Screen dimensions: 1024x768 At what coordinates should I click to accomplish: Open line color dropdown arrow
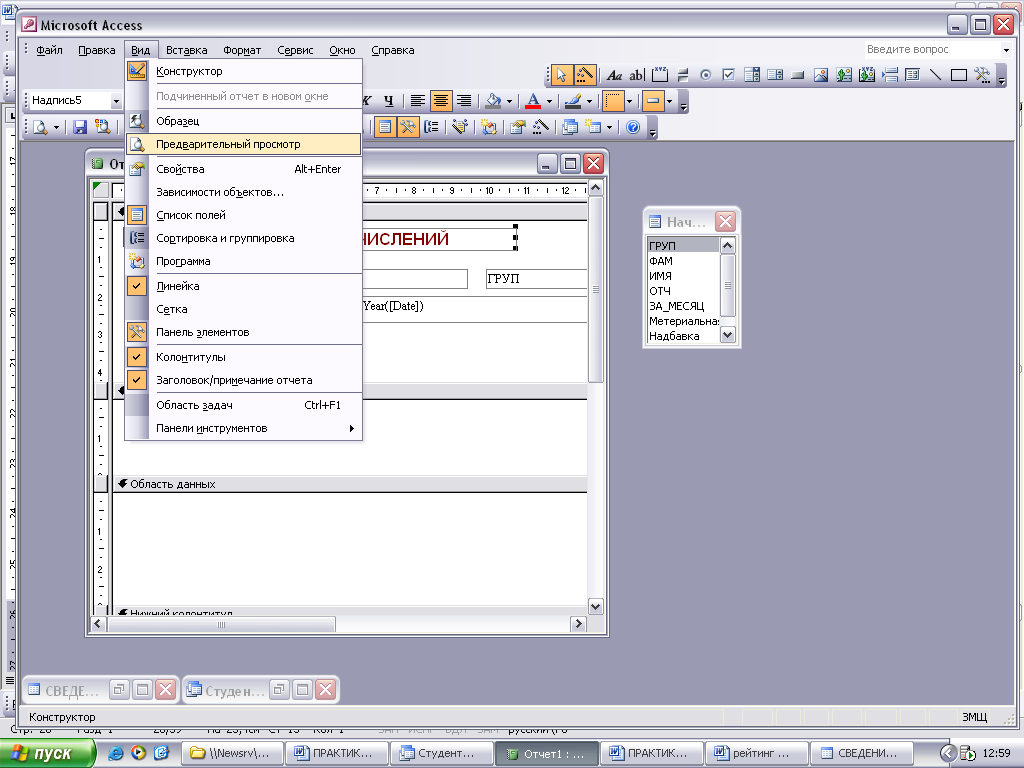[x=588, y=101]
